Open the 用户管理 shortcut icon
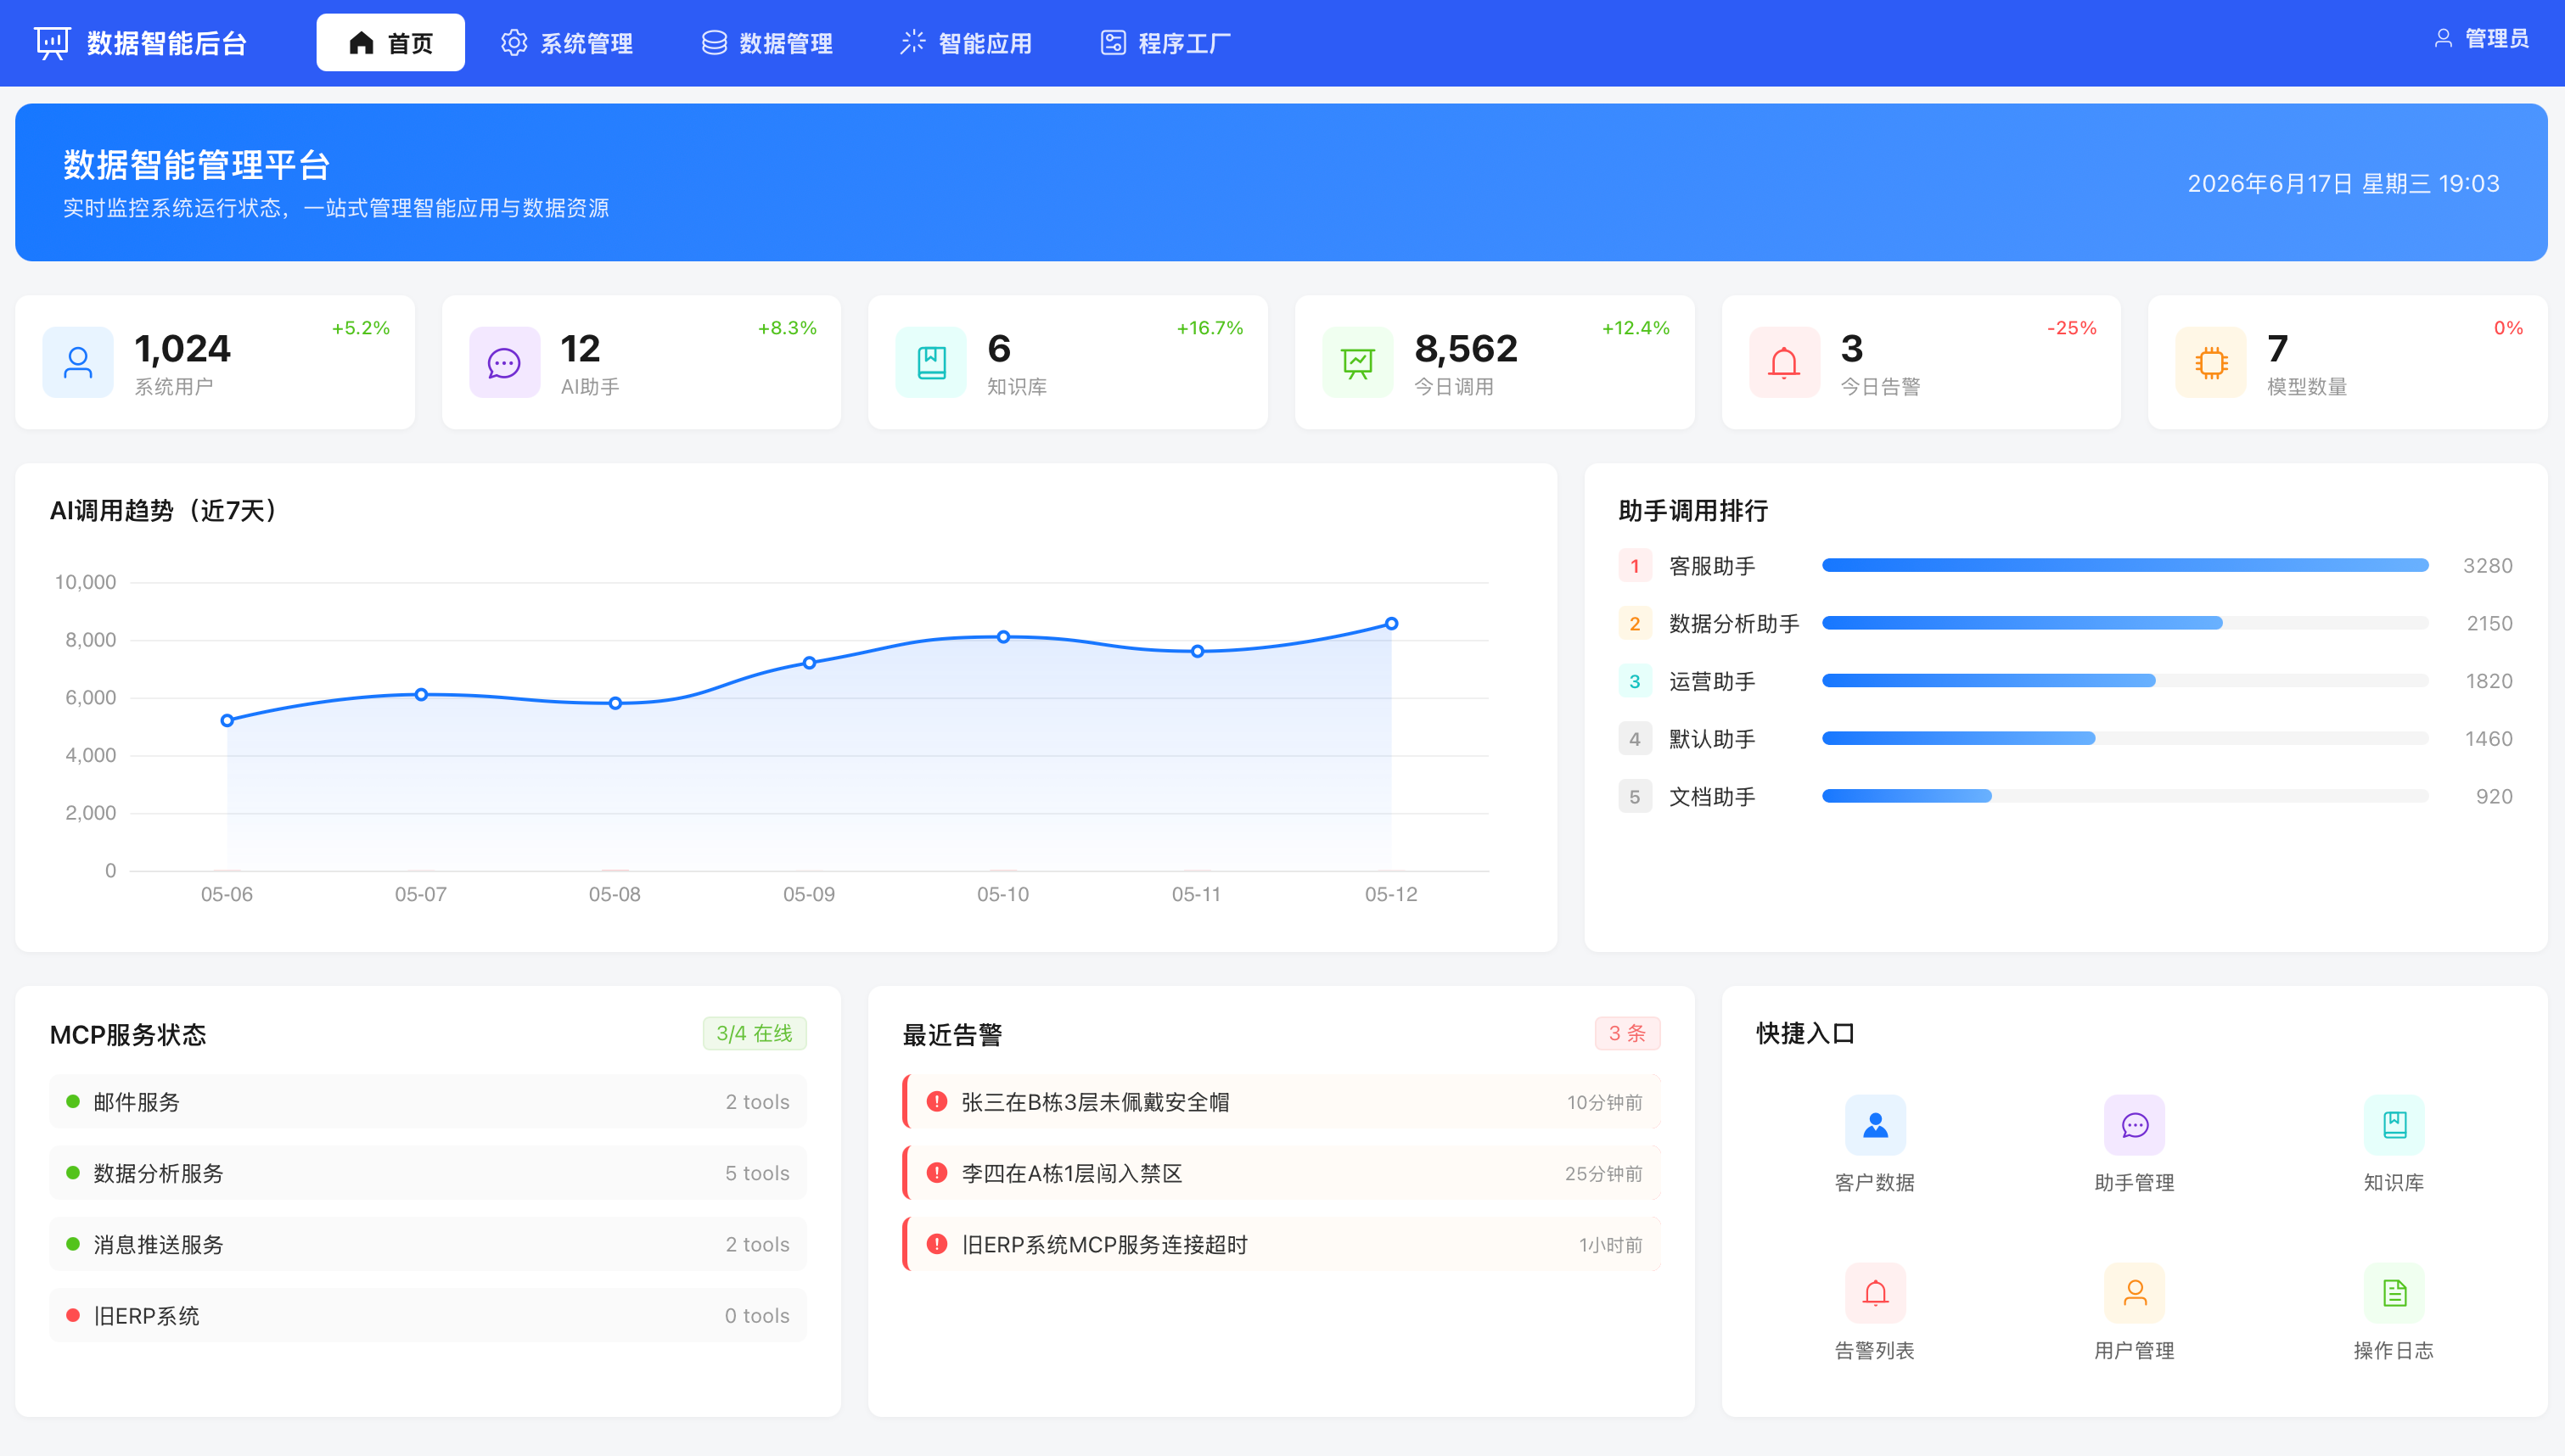This screenshot has height=1456, width=2565. click(x=2135, y=1293)
